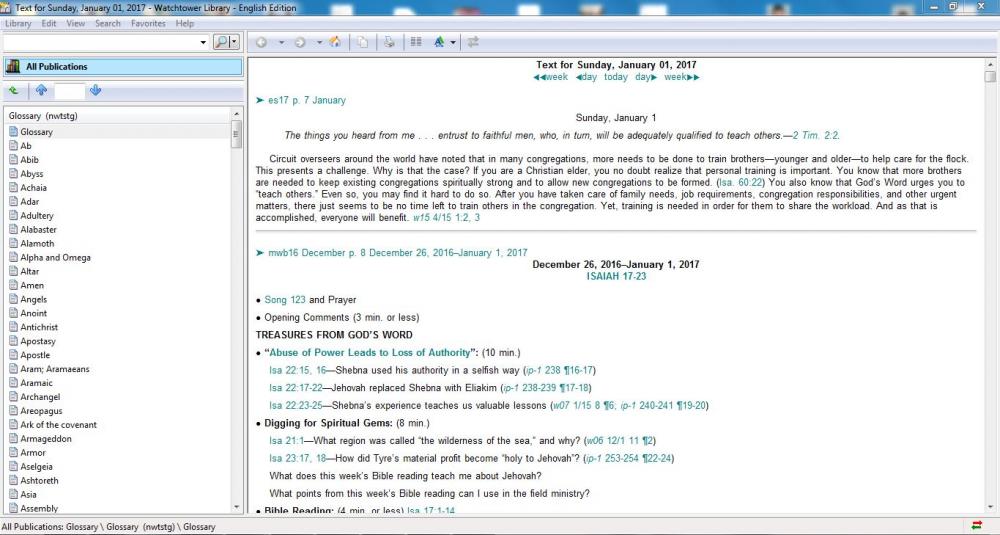Click the All Publications header button
This screenshot has height=535, width=1000.
(122, 67)
